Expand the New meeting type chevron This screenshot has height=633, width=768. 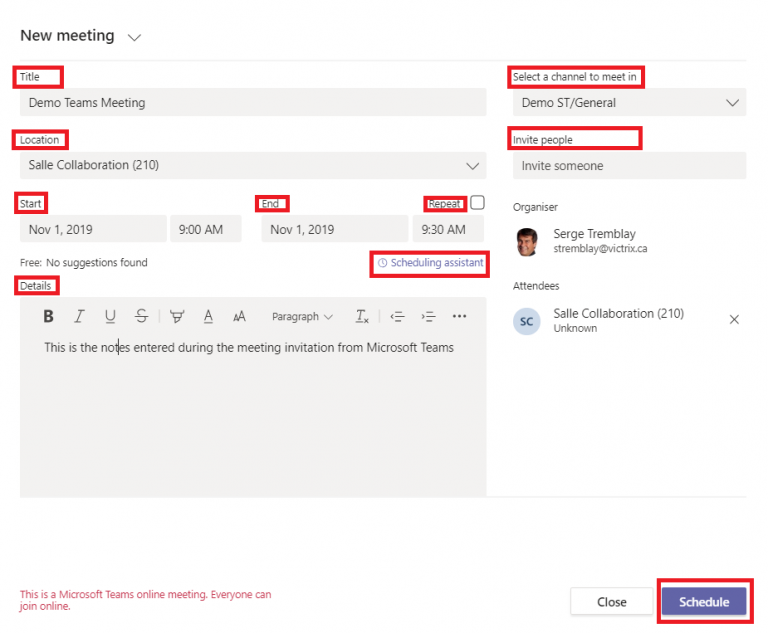click(134, 37)
